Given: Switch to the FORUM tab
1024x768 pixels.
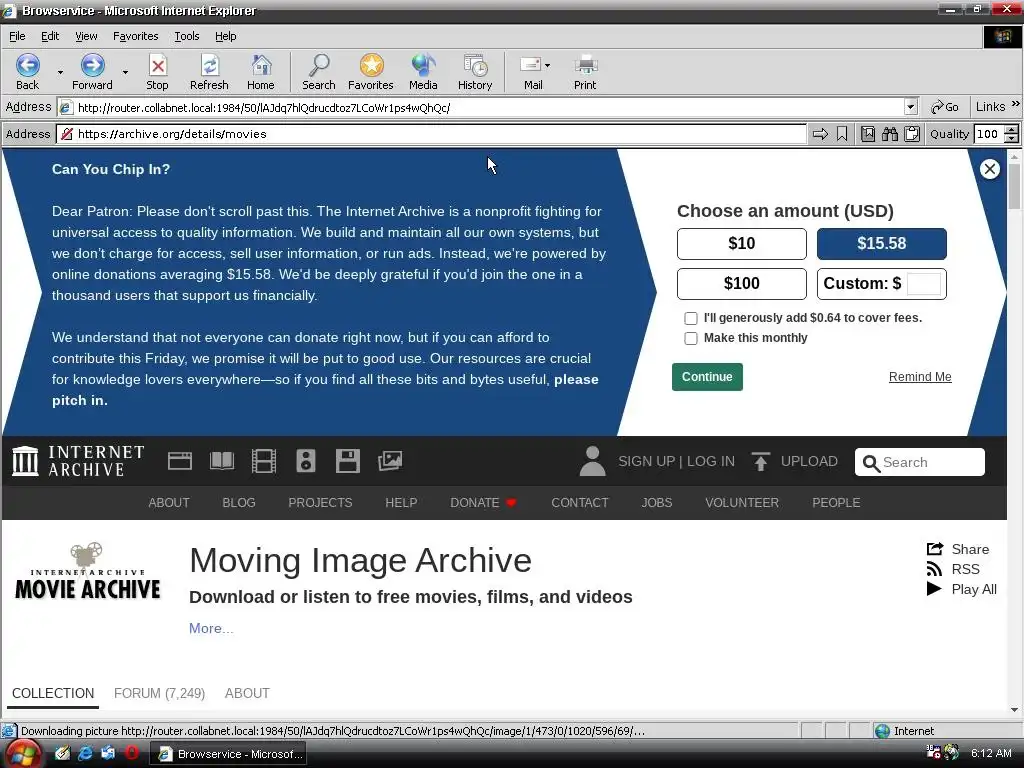Looking at the screenshot, I should point(159,694).
